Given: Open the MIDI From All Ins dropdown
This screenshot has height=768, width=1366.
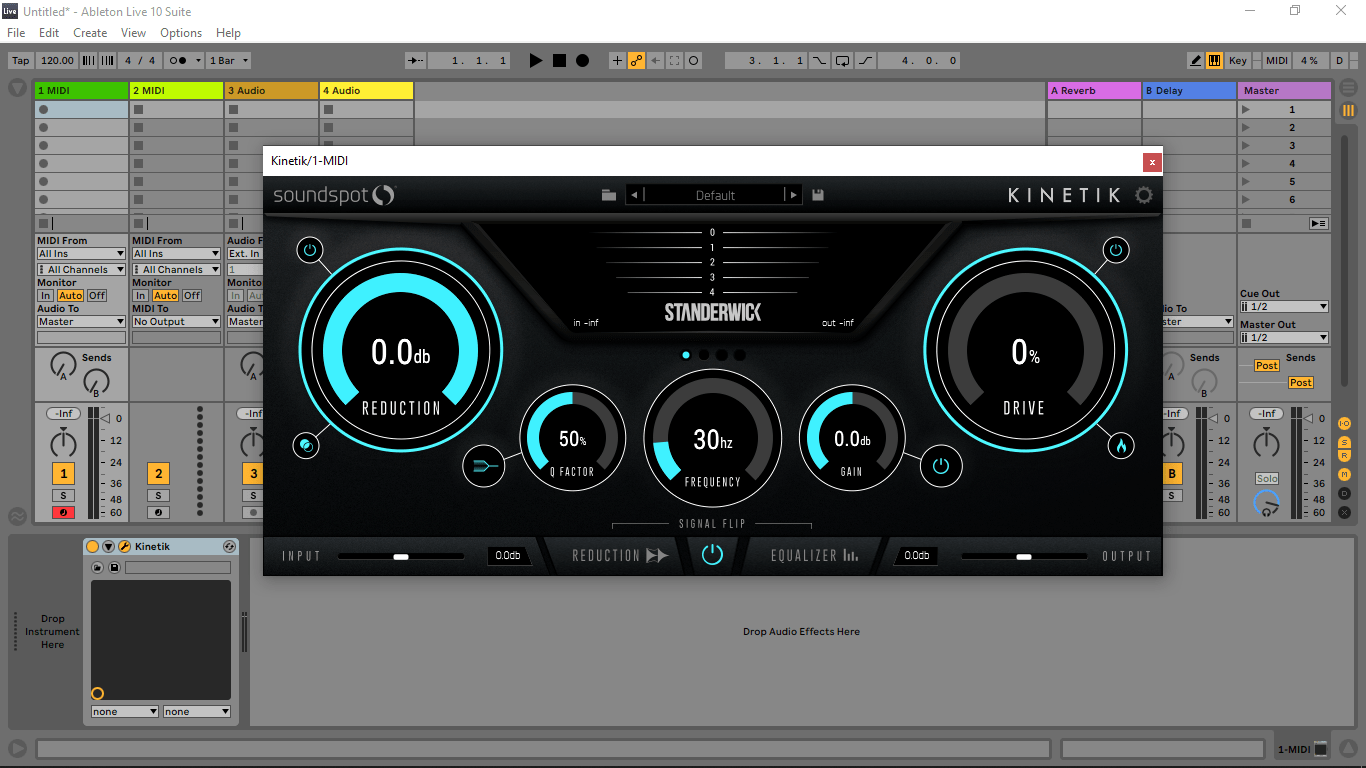Looking at the screenshot, I should point(81,254).
